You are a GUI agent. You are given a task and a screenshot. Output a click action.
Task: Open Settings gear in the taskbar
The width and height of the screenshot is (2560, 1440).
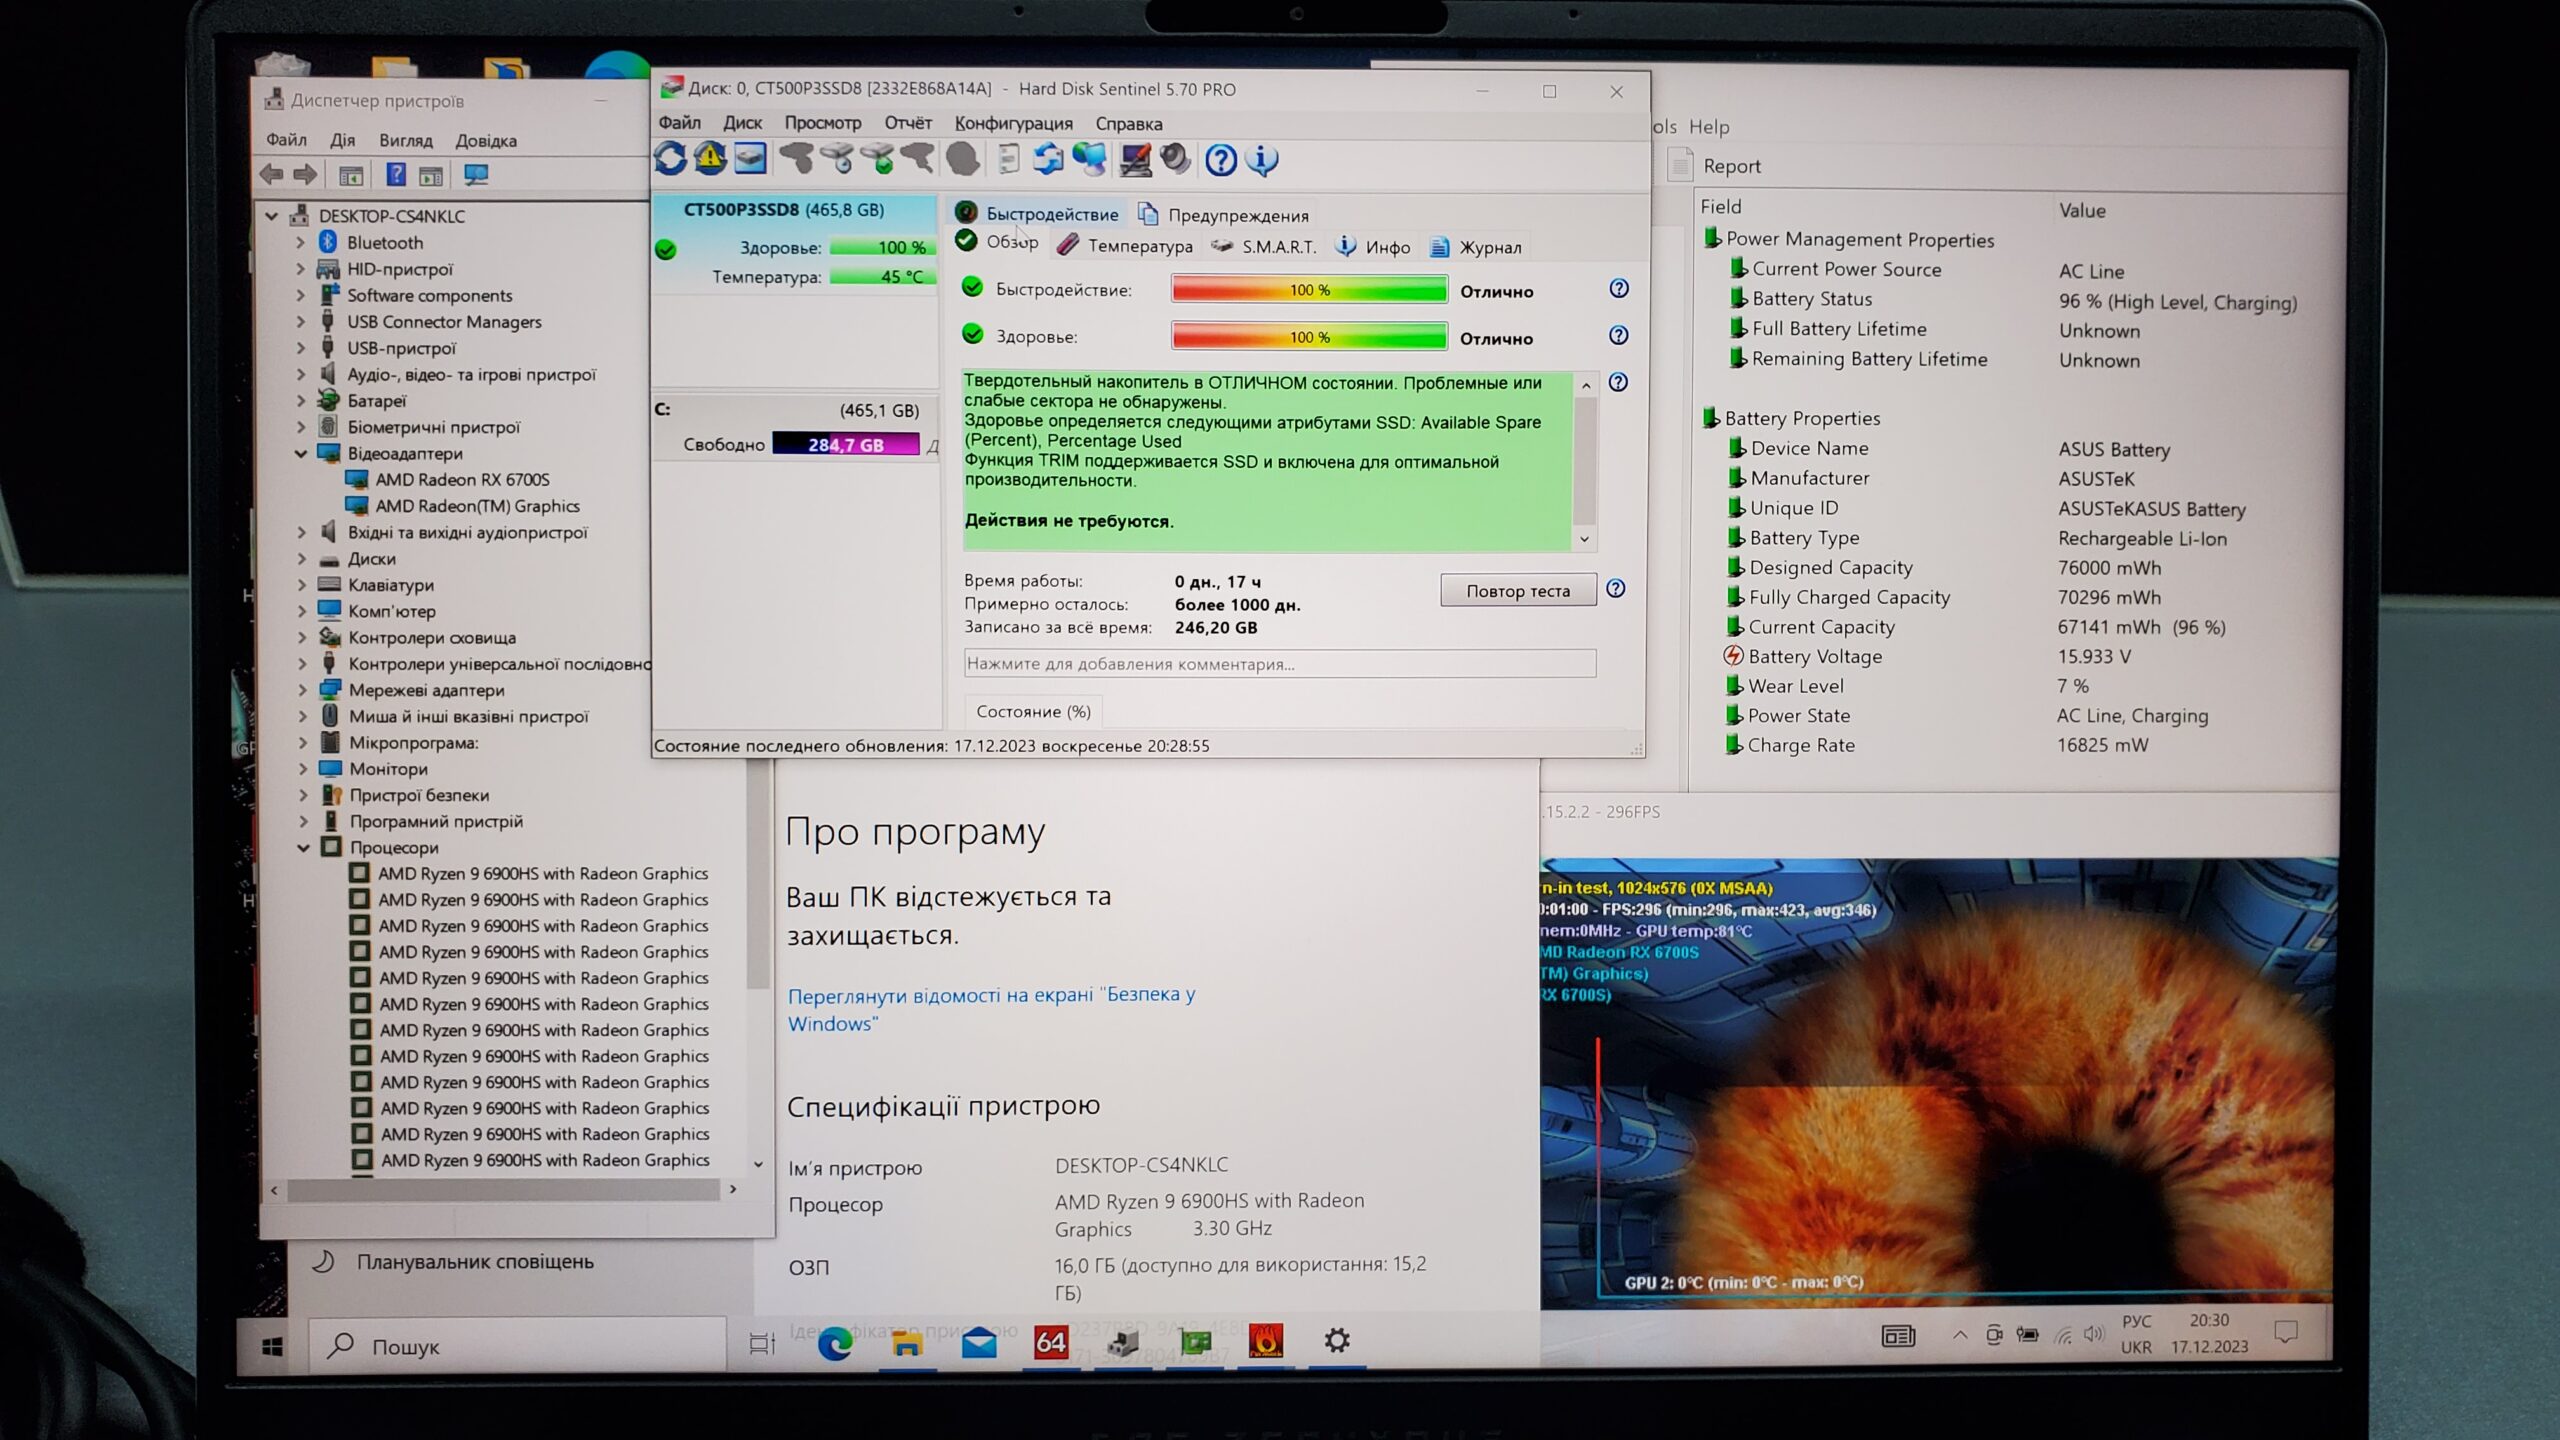click(1337, 1340)
